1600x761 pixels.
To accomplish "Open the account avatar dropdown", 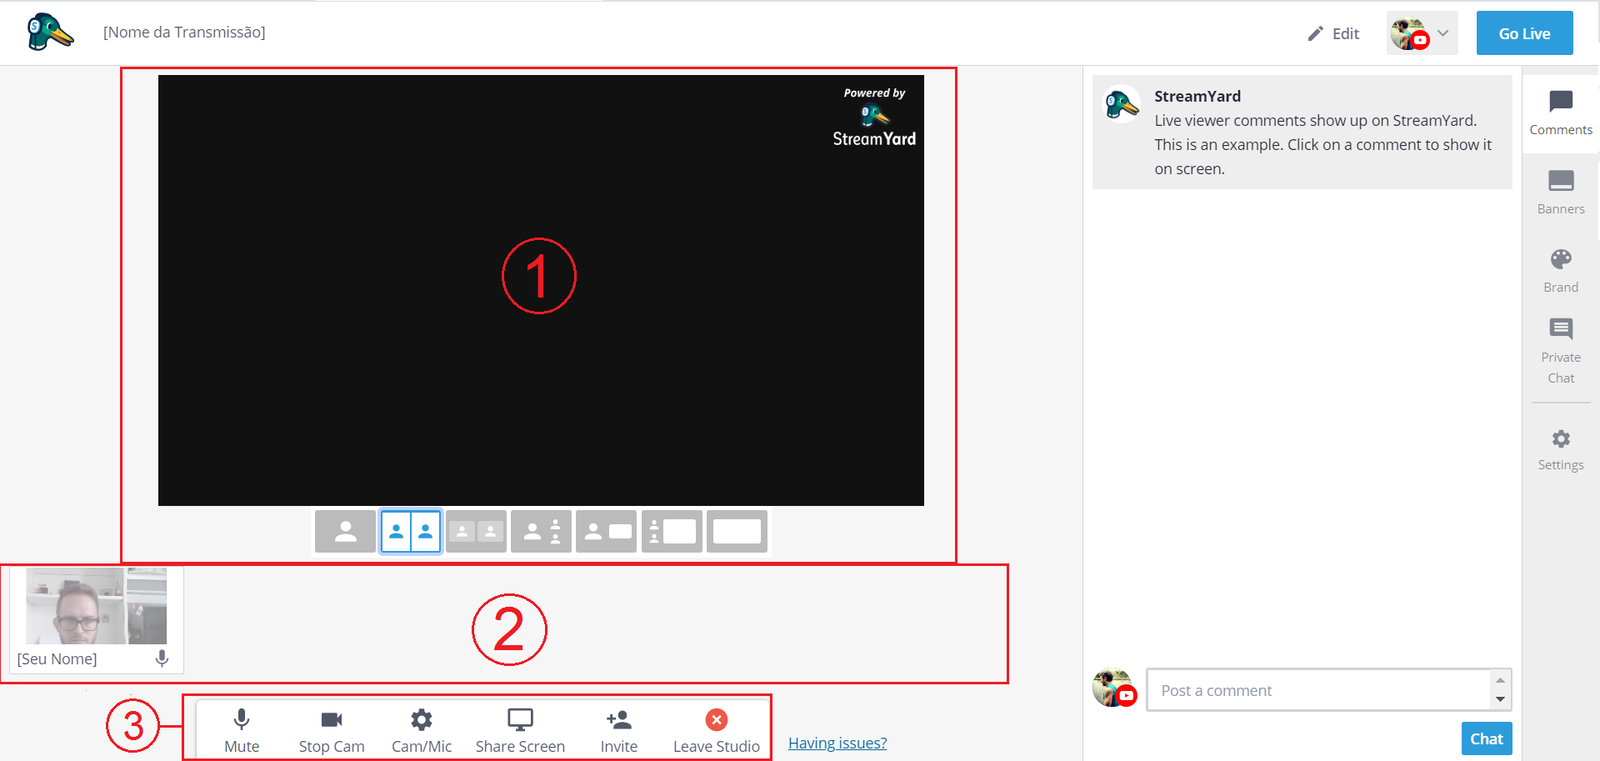I will (x=1422, y=33).
